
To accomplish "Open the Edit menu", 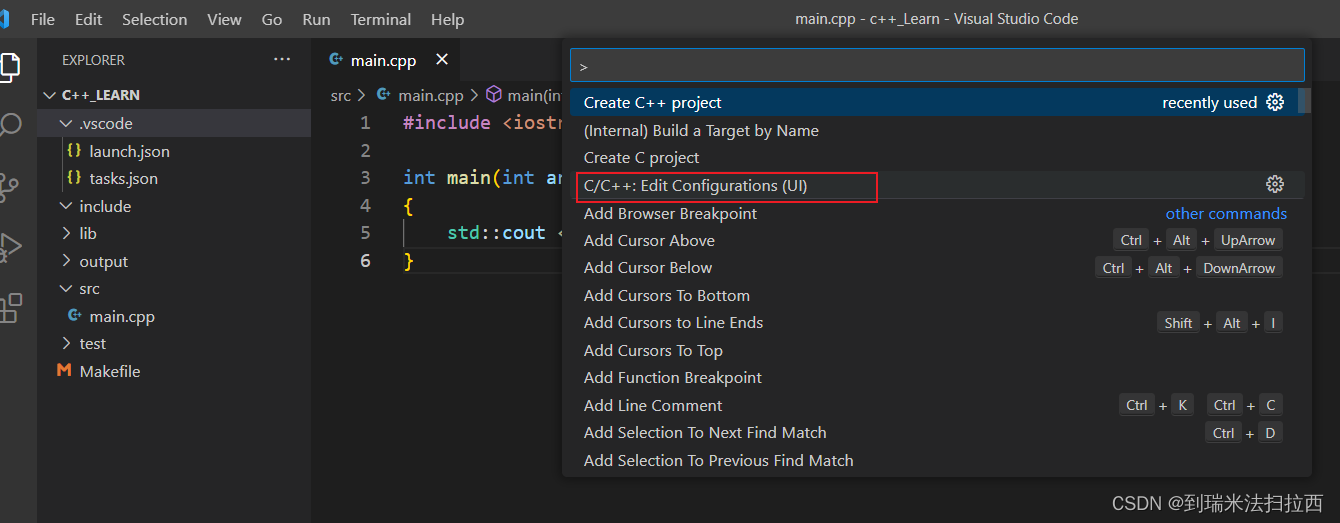I will pos(89,19).
